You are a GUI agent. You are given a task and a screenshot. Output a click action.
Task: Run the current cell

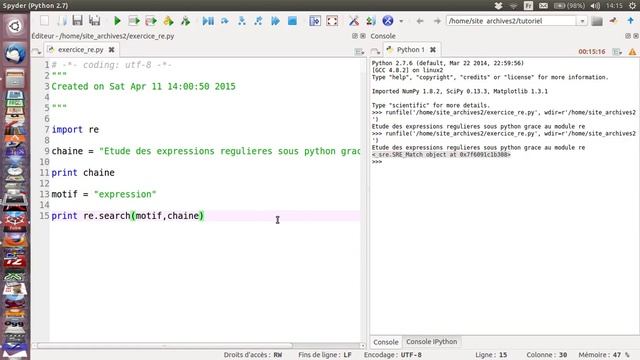point(134,21)
